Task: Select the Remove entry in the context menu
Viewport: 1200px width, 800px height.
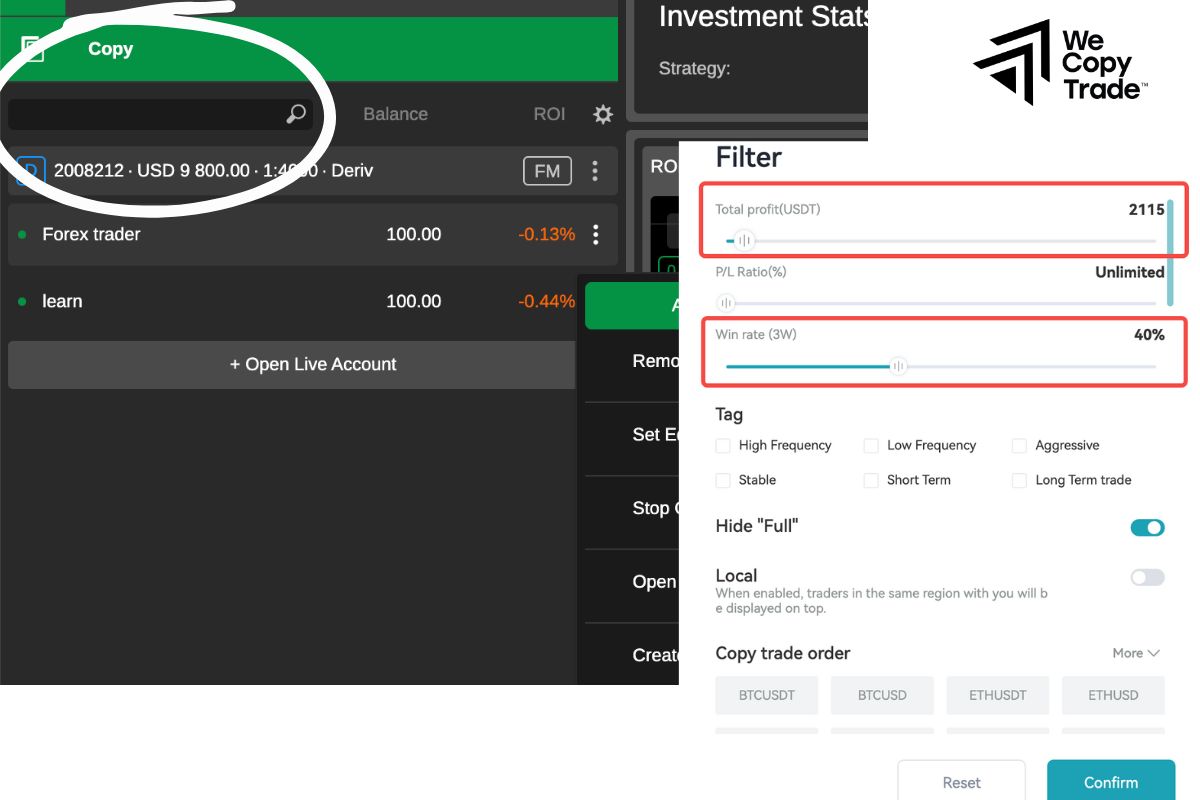Action: click(x=660, y=361)
